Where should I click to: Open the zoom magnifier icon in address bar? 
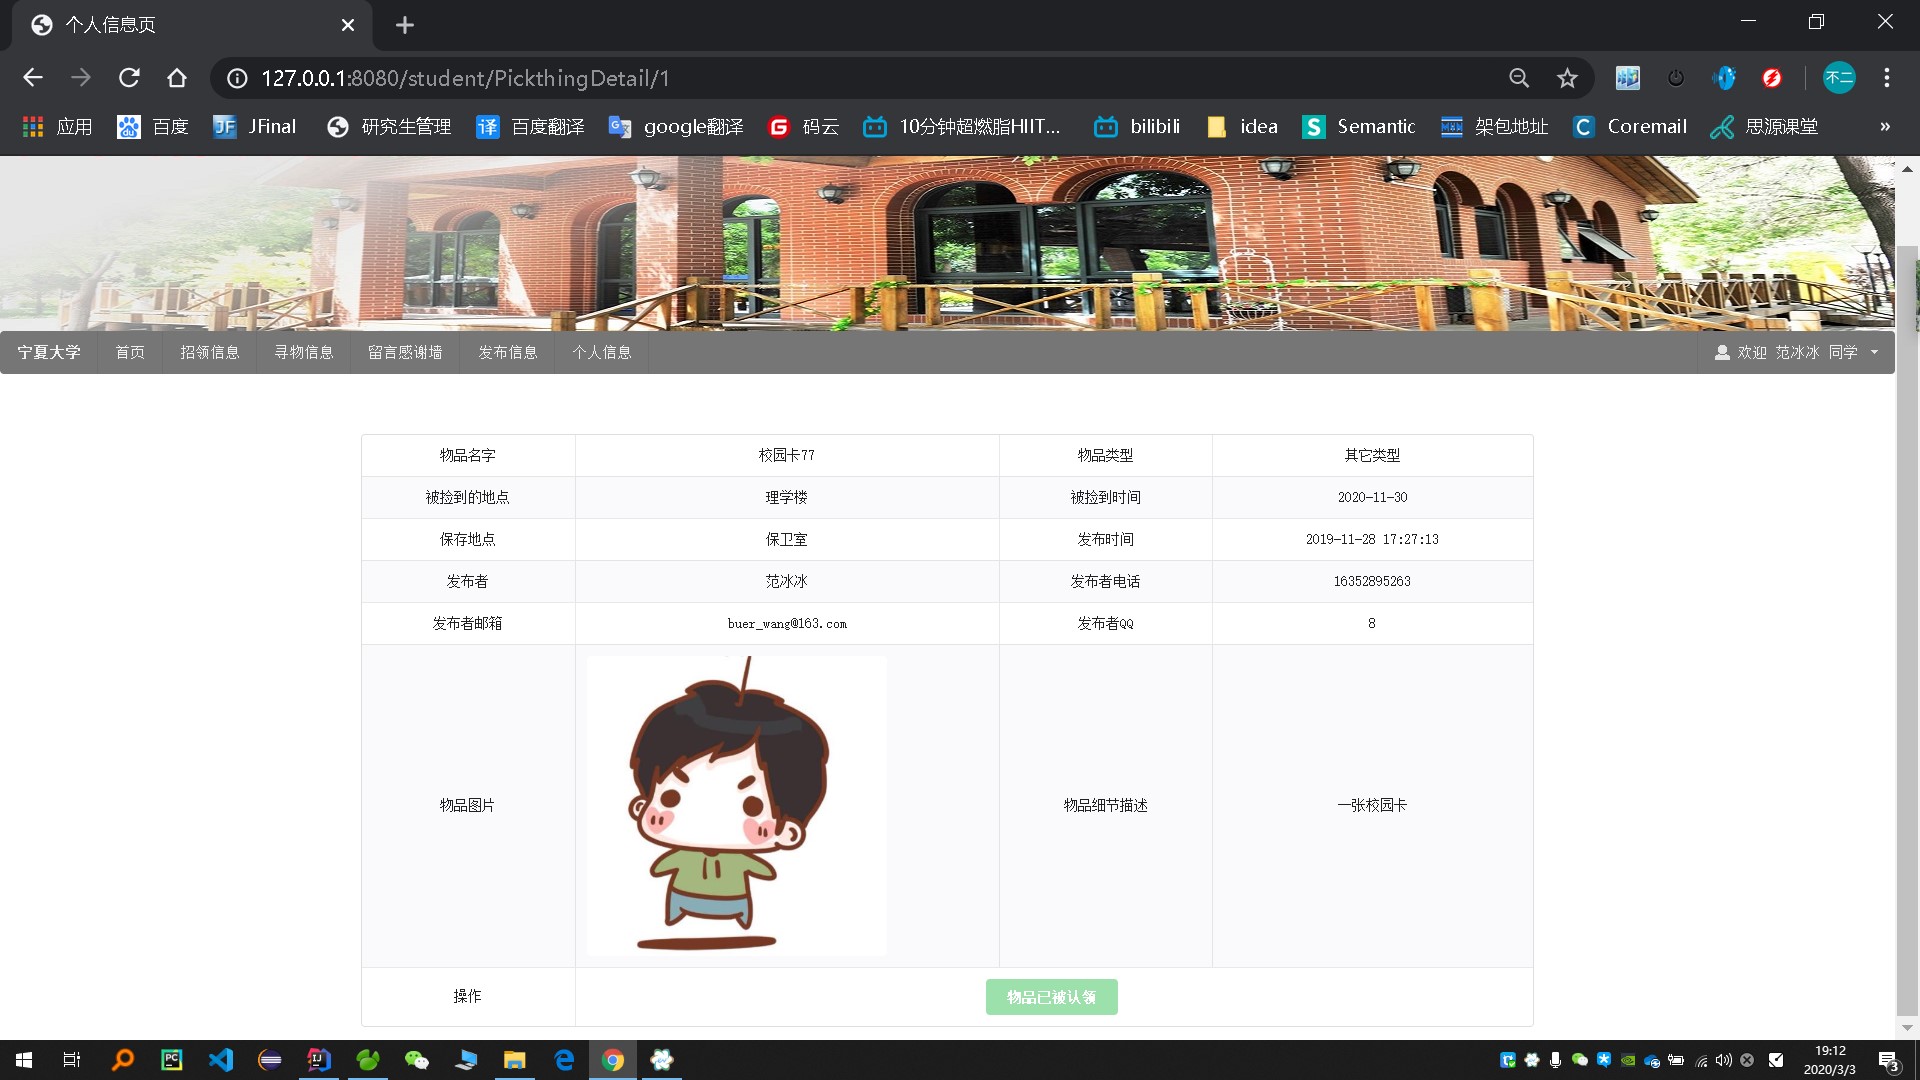1519,78
